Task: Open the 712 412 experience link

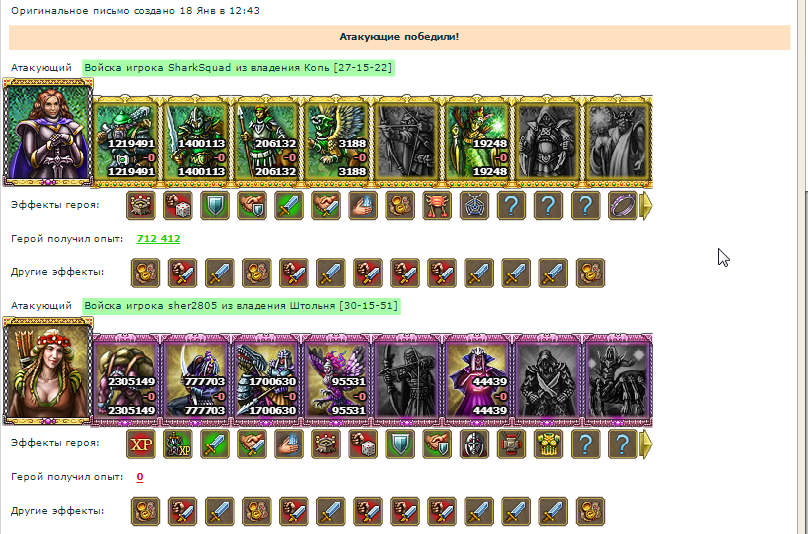Action: (158, 239)
